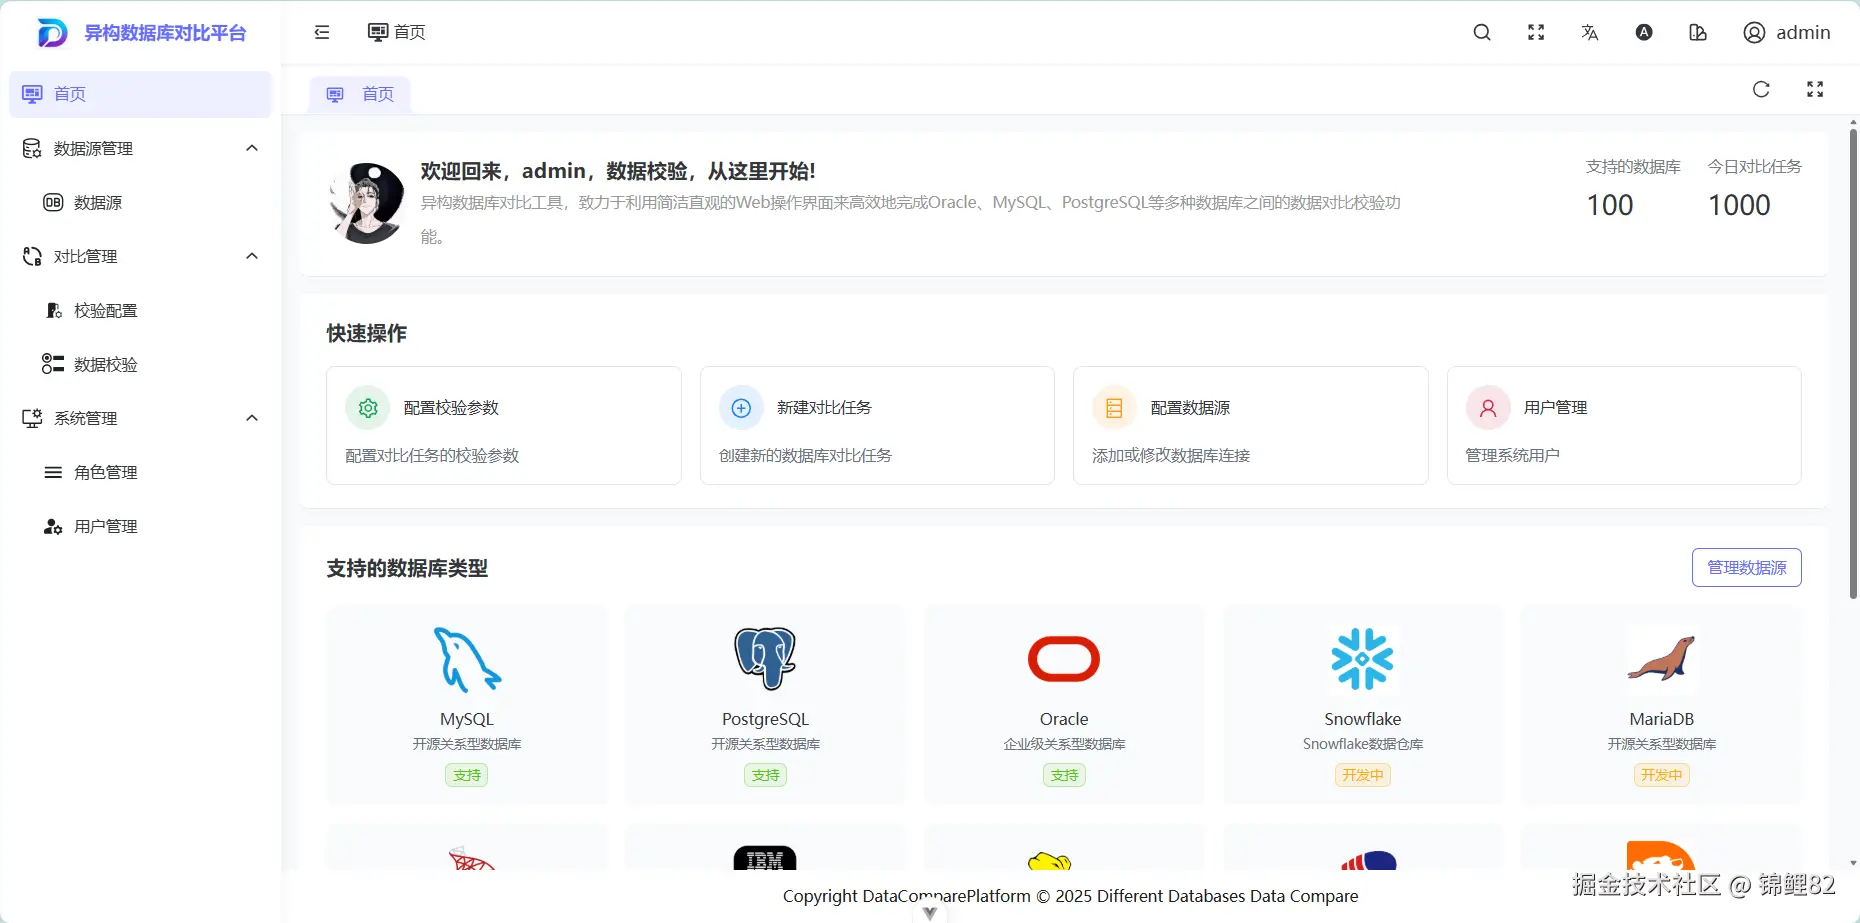Open the 用户管理 quick action card
The width and height of the screenshot is (1860, 923).
[x=1624, y=426]
